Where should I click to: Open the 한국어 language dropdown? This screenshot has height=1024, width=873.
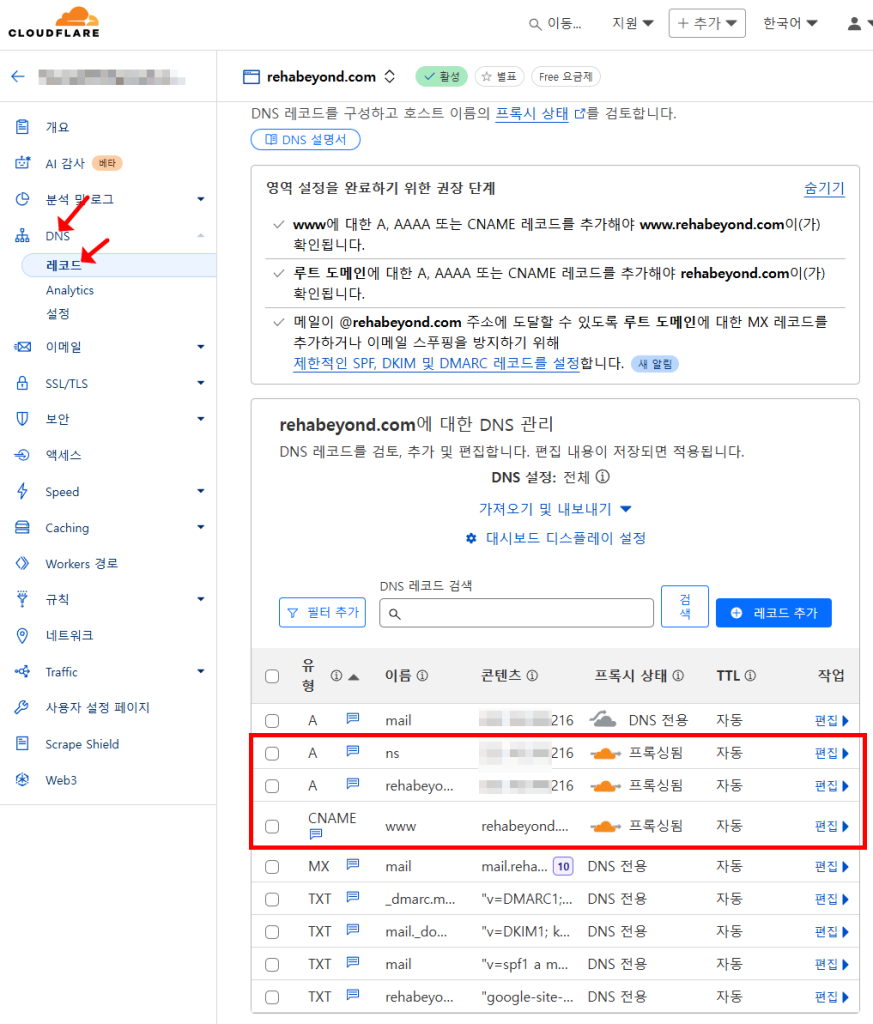[790, 24]
